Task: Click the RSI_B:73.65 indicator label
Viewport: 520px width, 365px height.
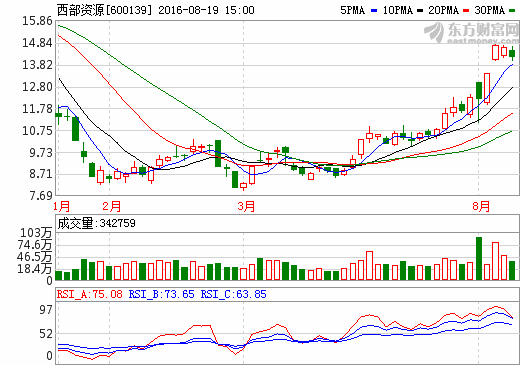Action: 161,294
